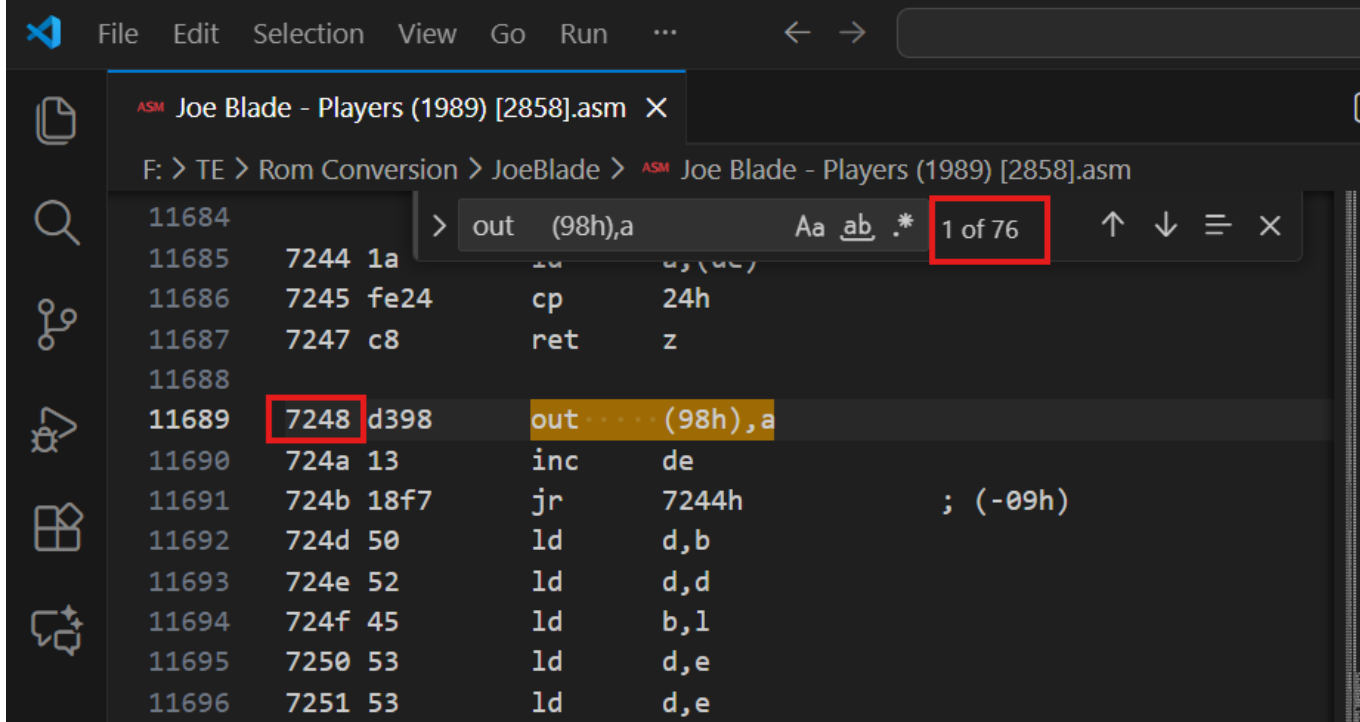1360x722 pixels.
Task: Close the Joe Blade asm tab
Action: (x=656, y=108)
